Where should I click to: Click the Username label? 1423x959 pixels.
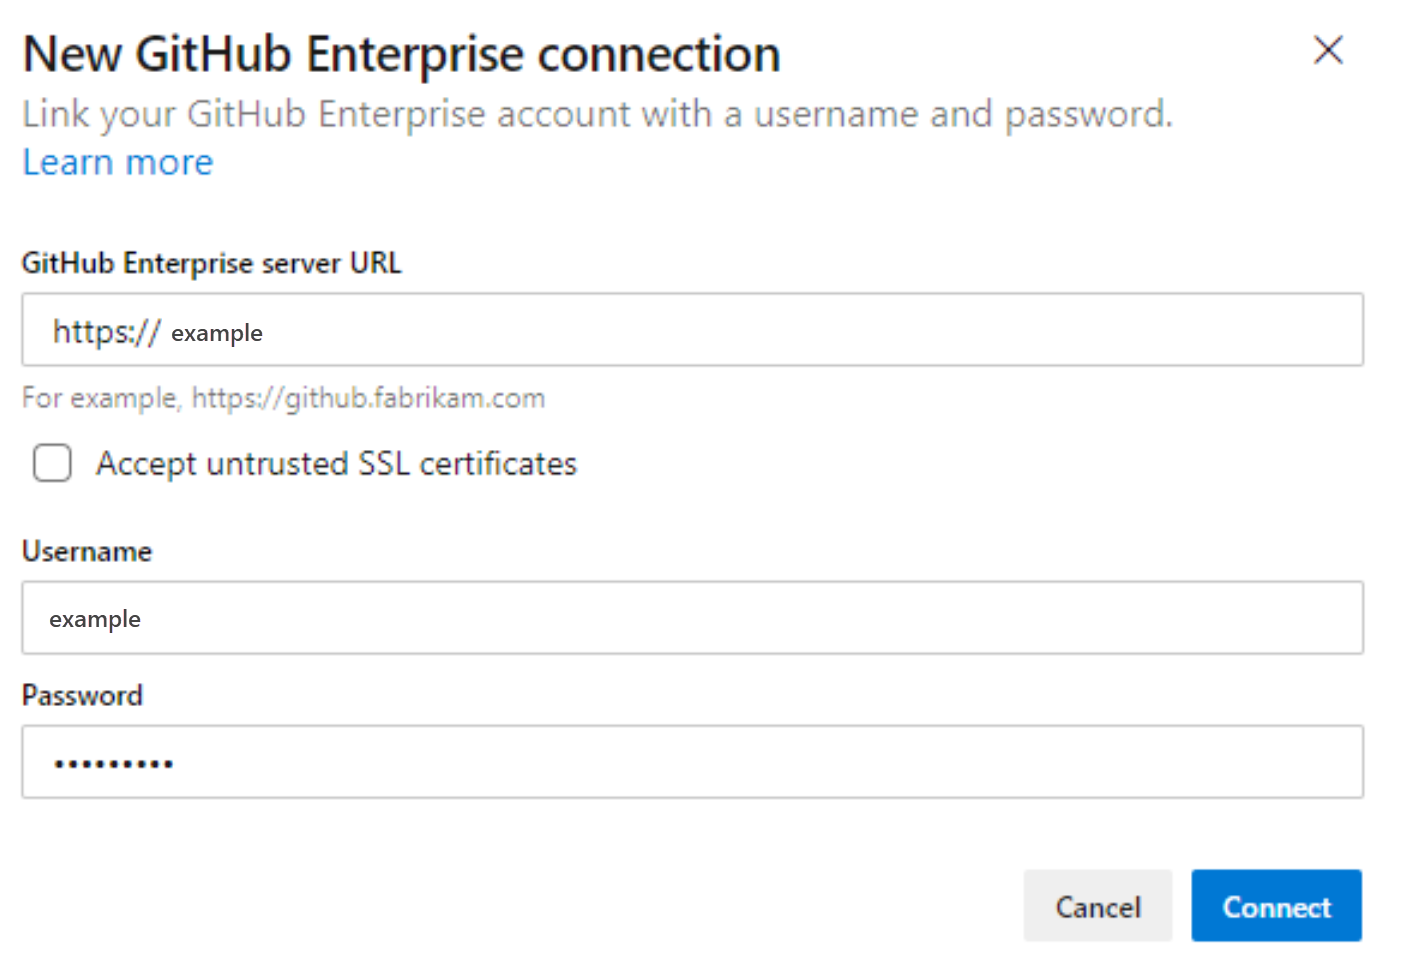tap(86, 551)
